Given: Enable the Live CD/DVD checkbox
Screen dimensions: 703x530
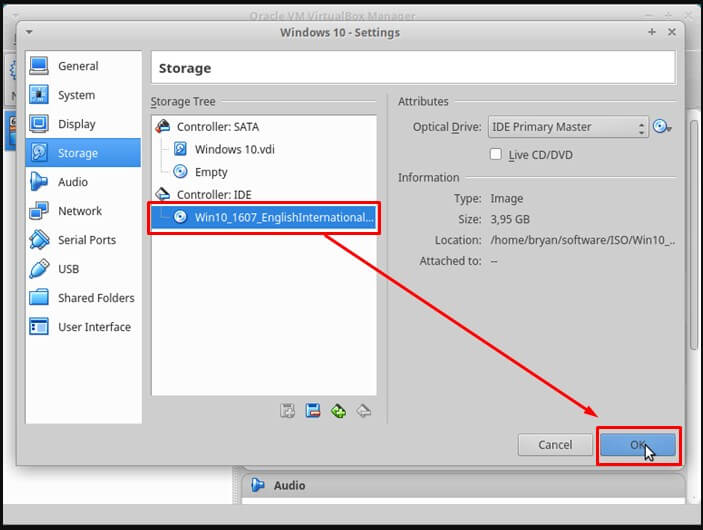Looking at the screenshot, I should point(495,154).
